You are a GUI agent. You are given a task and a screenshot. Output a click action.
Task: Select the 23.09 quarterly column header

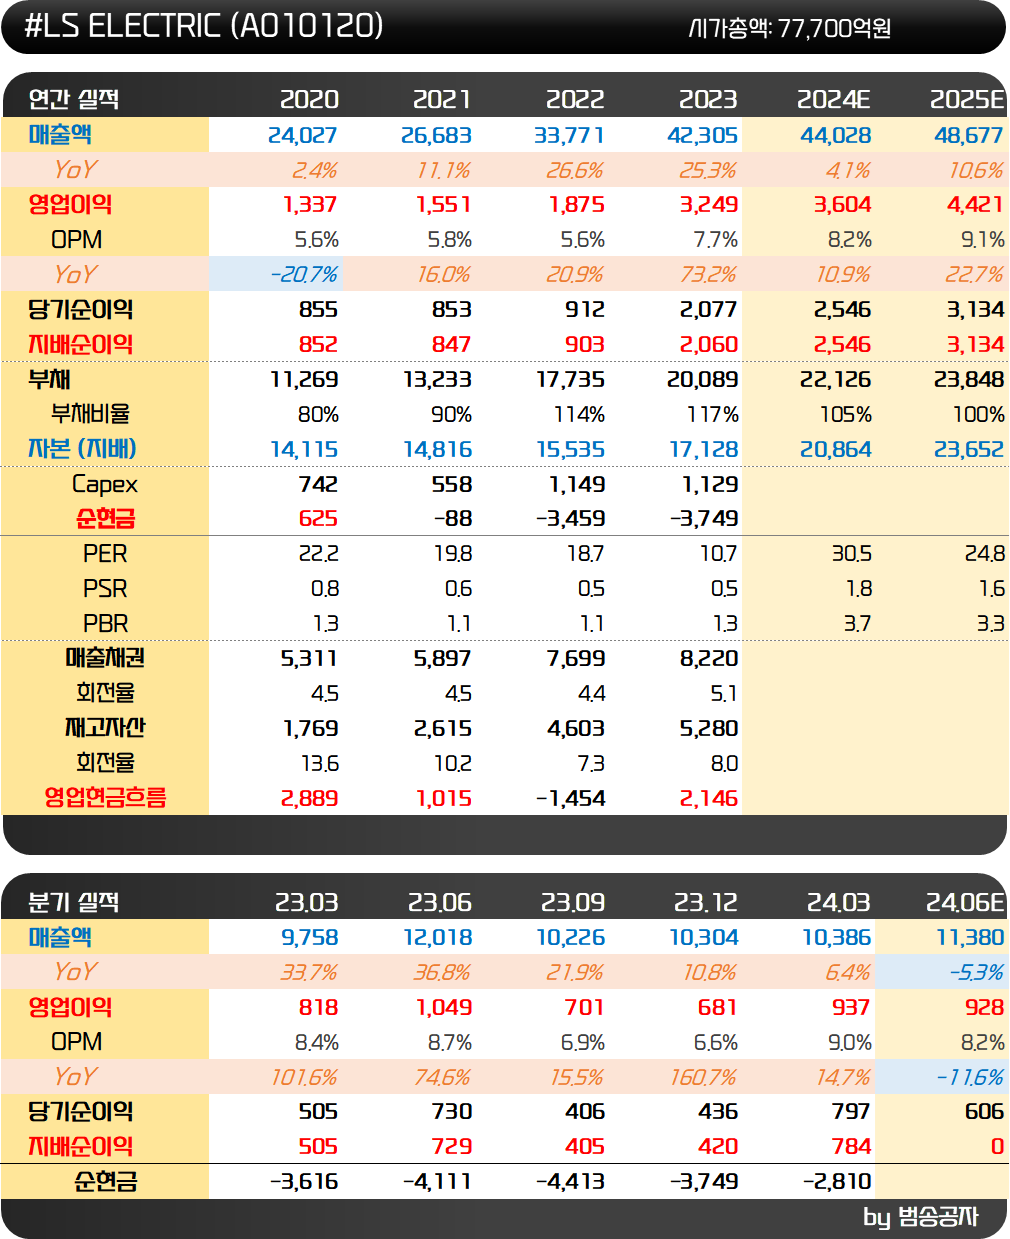572,902
